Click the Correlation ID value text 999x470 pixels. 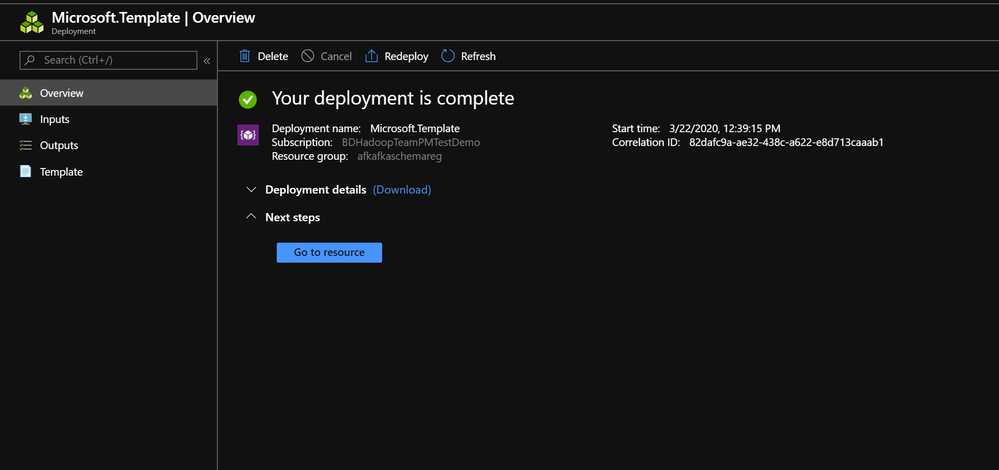[x=786, y=142]
